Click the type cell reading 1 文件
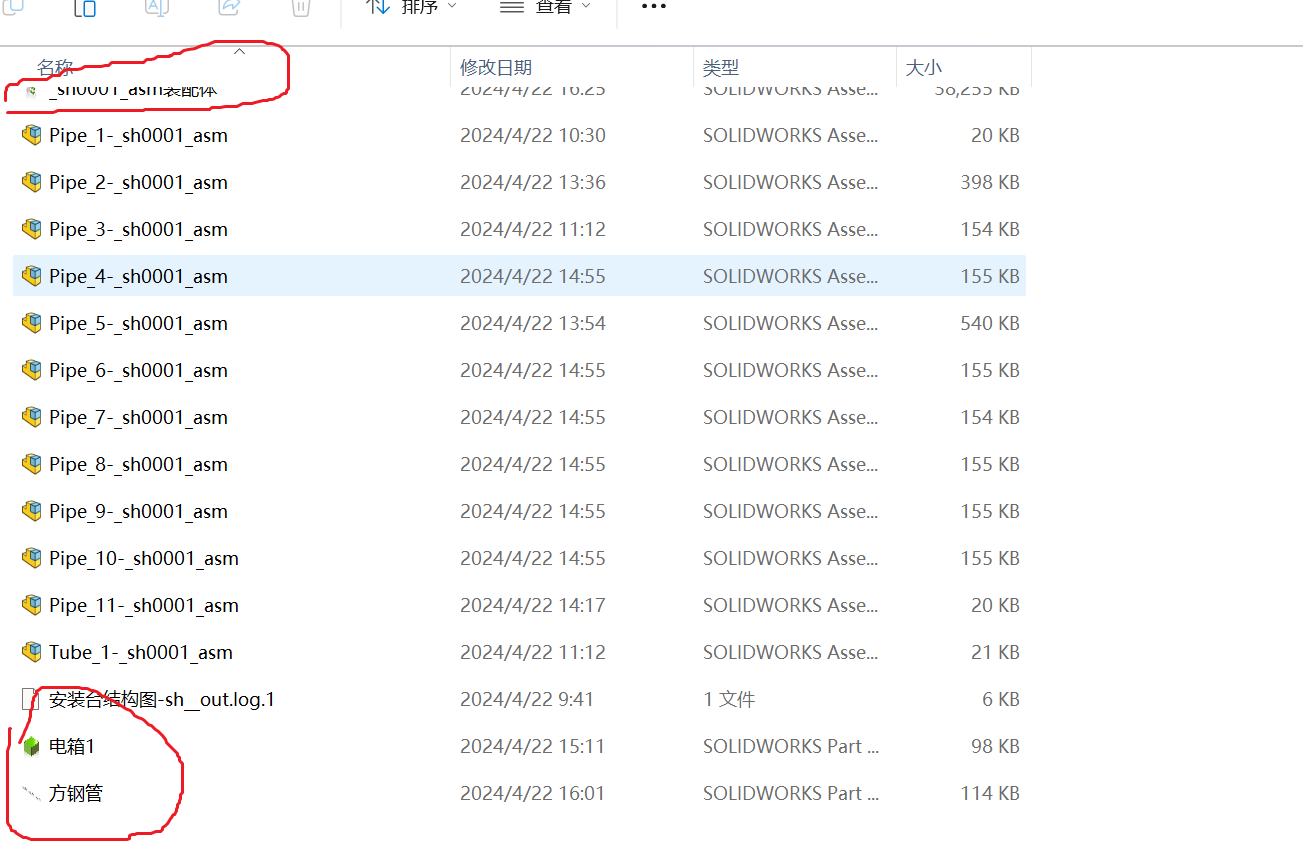 [x=729, y=699]
